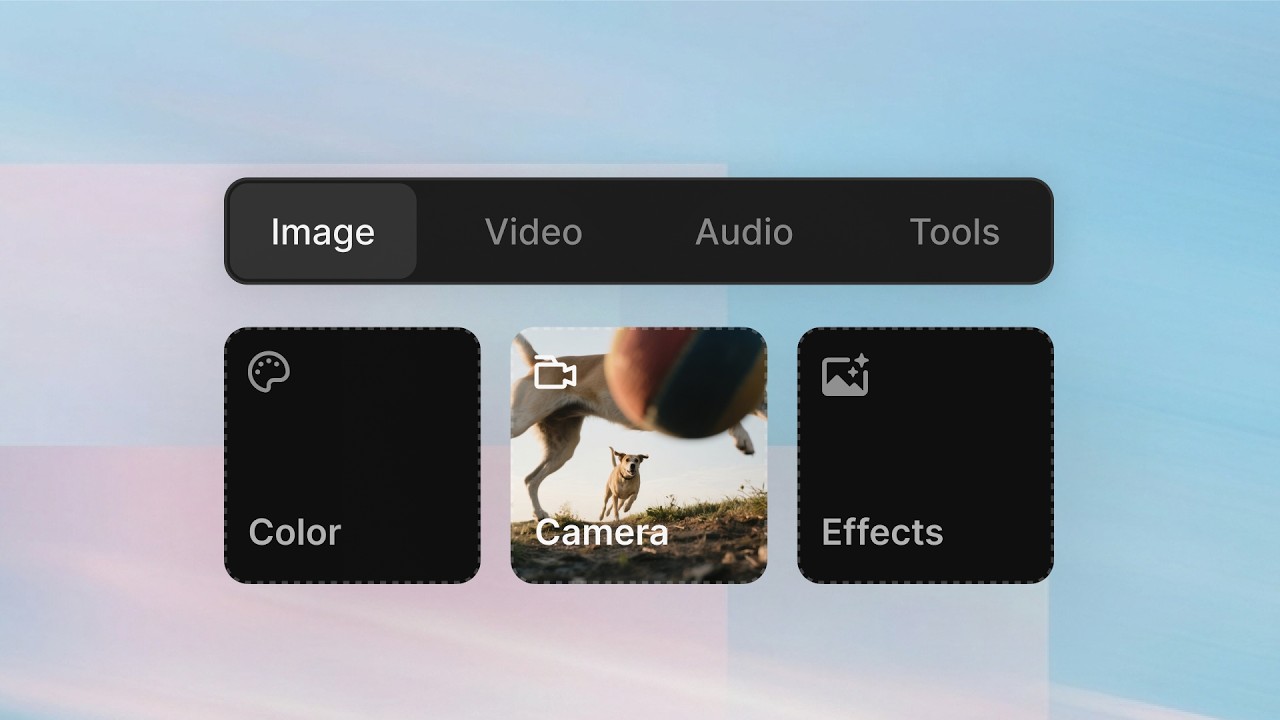Select the Audio tab
The image size is (1280, 720).
(744, 232)
